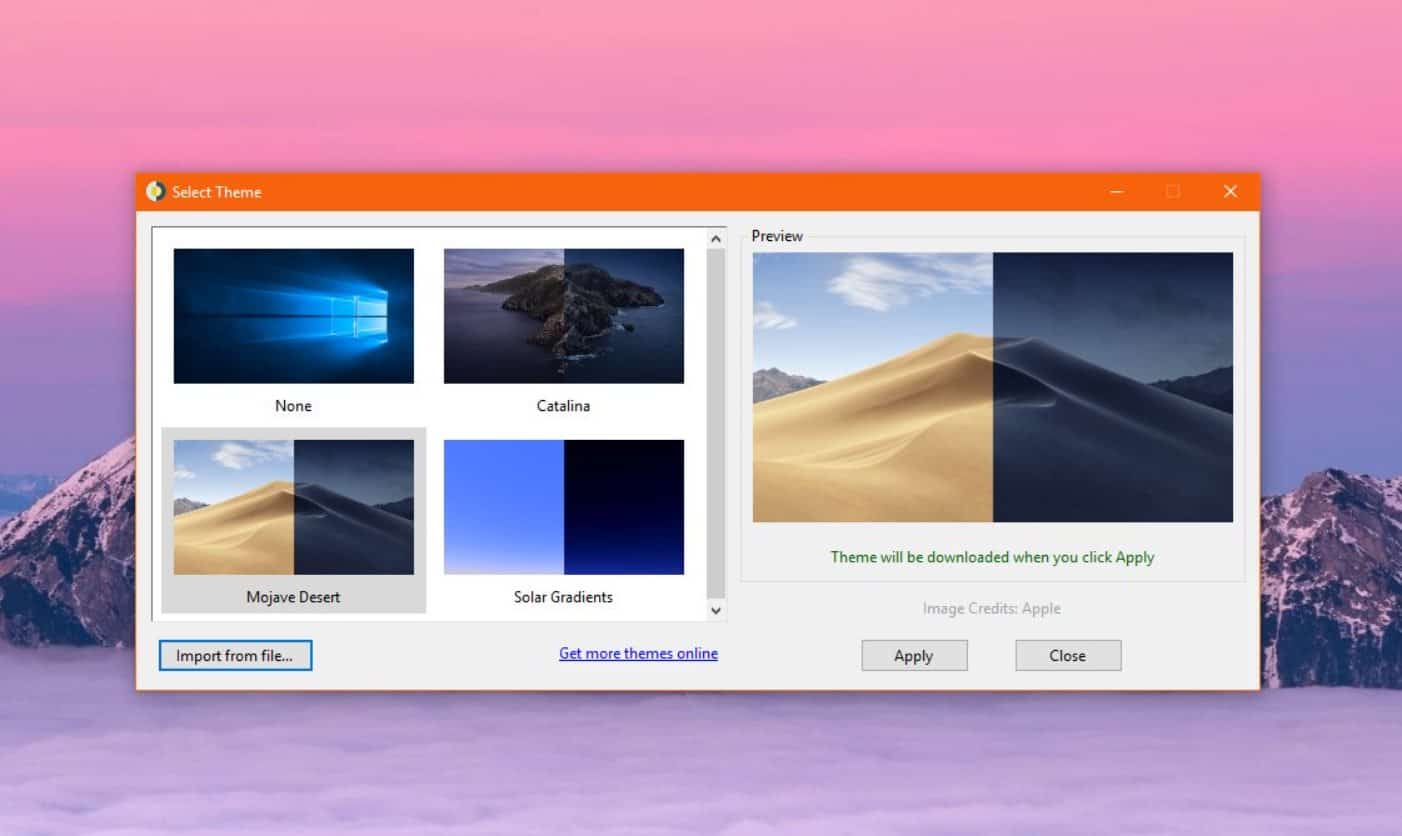The image size is (1402, 836).
Task: Click the Solar Gradients label text
Action: pyautogui.click(x=564, y=597)
